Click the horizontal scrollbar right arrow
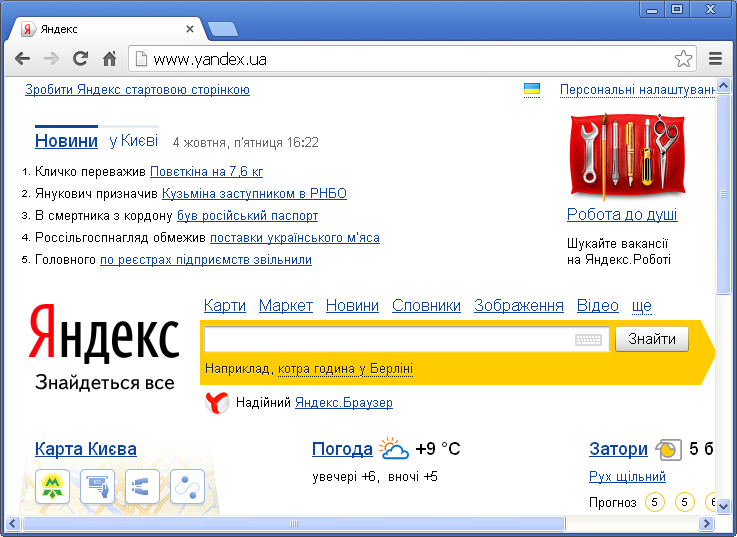Viewport: 737px width, 537px height. click(x=706, y=523)
